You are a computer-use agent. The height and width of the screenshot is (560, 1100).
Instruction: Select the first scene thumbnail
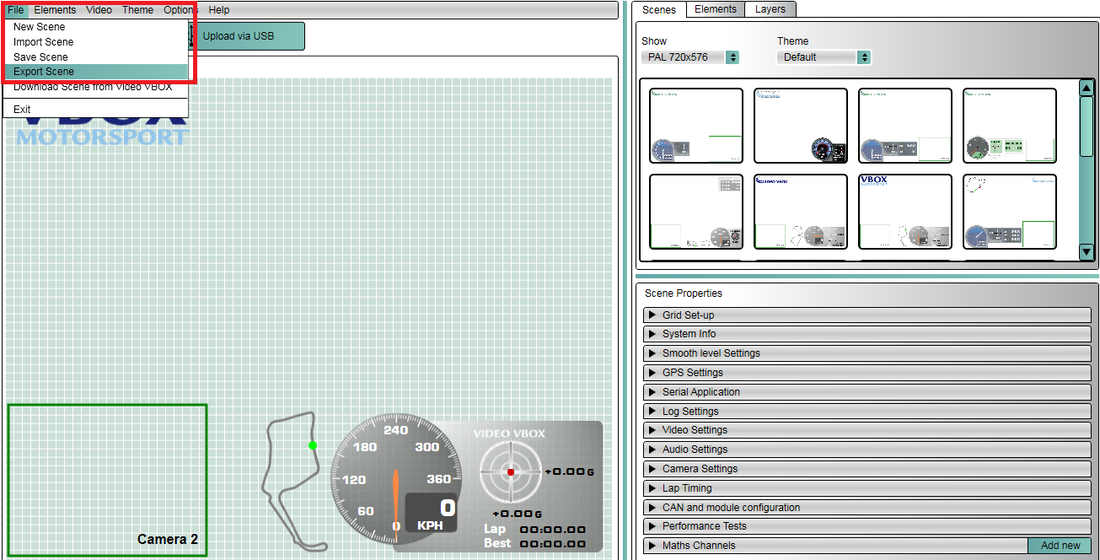pos(696,126)
